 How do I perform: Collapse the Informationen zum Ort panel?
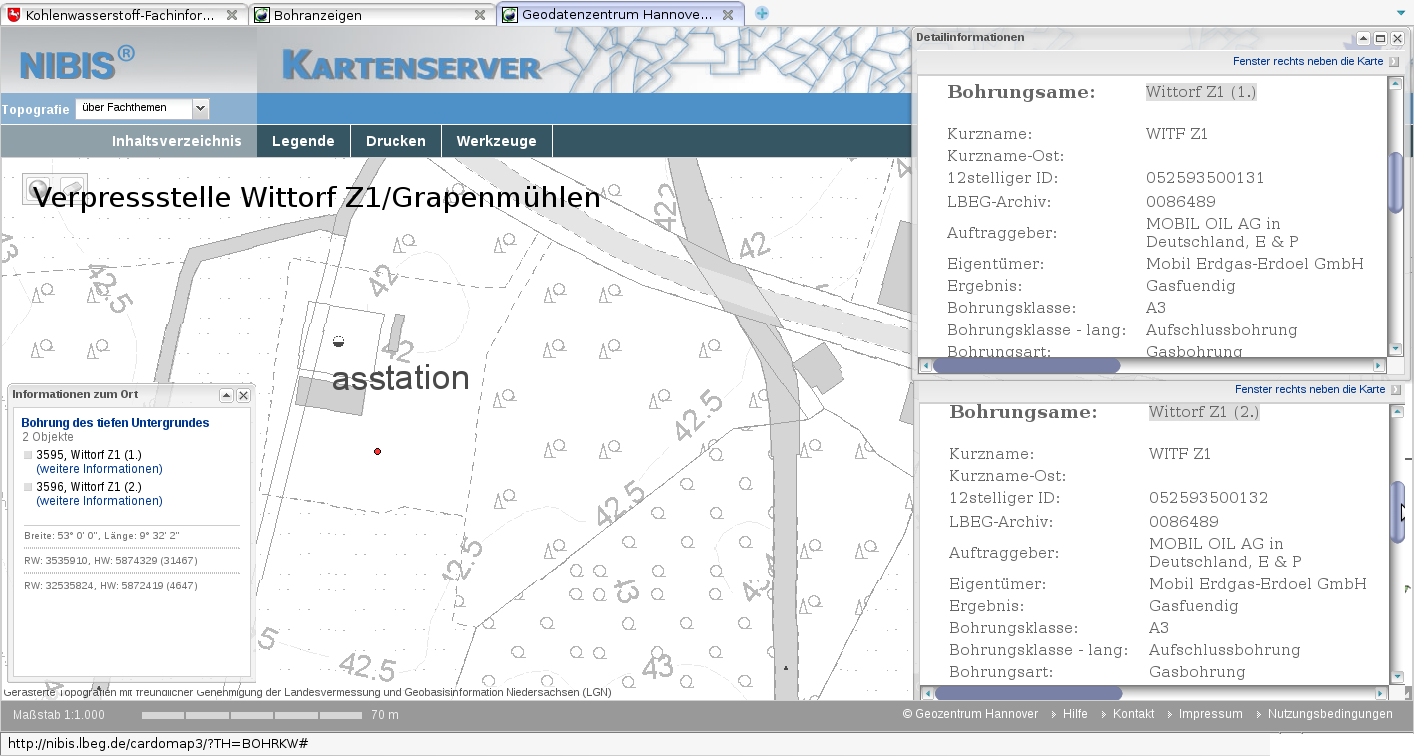click(226, 395)
